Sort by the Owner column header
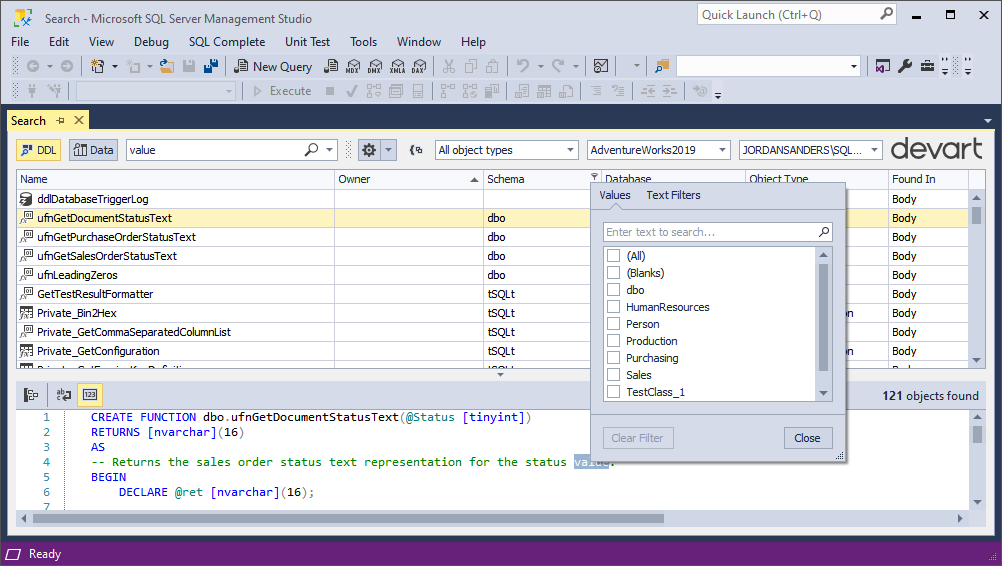The image size is (1002, 566). click(409, 179)
